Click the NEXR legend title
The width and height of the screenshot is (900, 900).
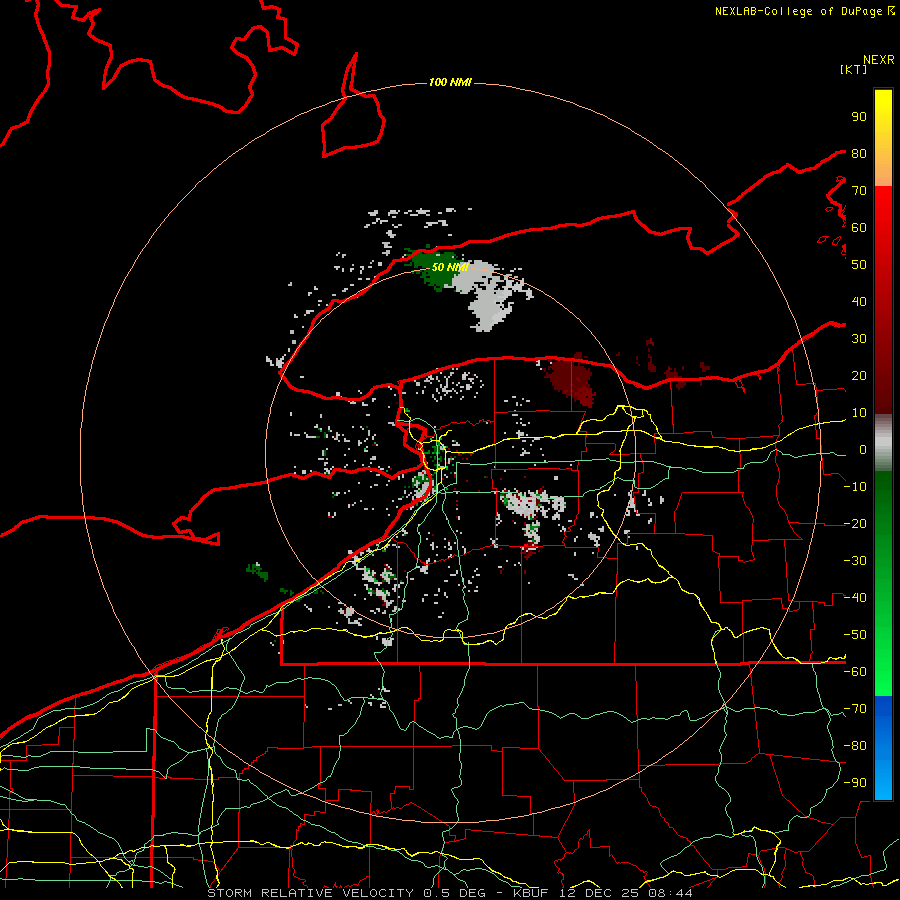click(x=878, y=60)
